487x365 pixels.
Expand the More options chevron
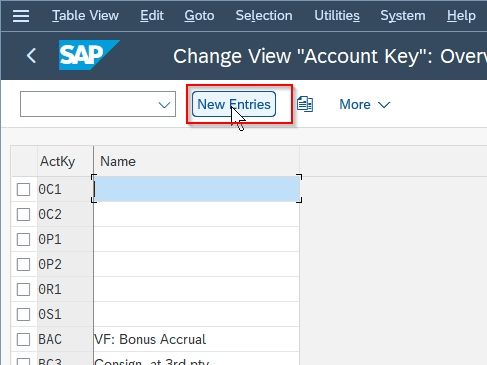click(x=384, y=105)
